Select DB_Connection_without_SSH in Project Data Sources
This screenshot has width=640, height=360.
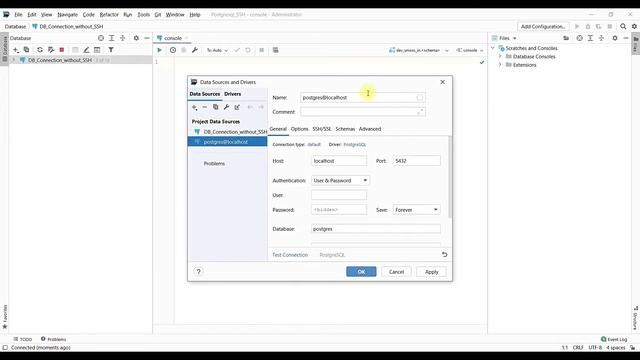[227, 132]
